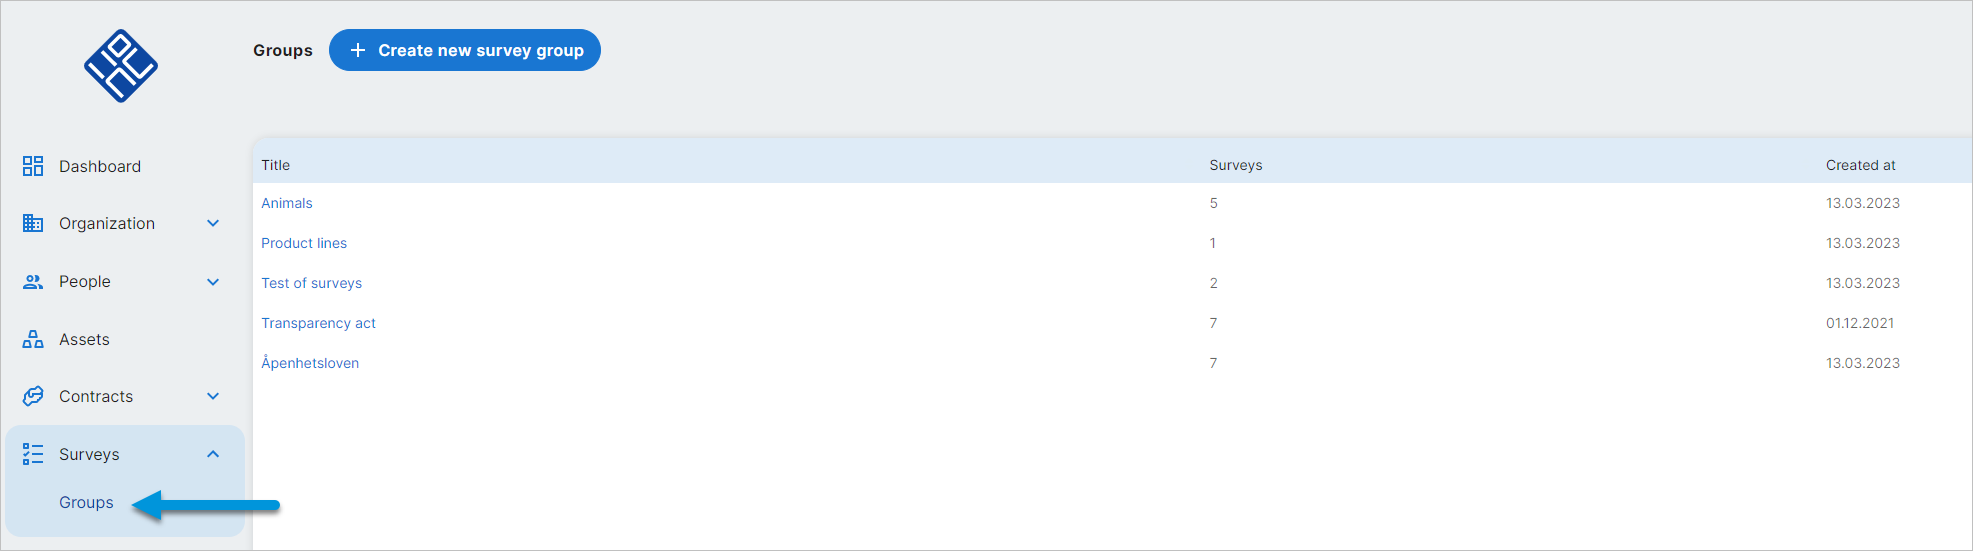Viewport: 1973px width, 551px height.
Task: Expand the People submenu chevron
Action: 213,282
